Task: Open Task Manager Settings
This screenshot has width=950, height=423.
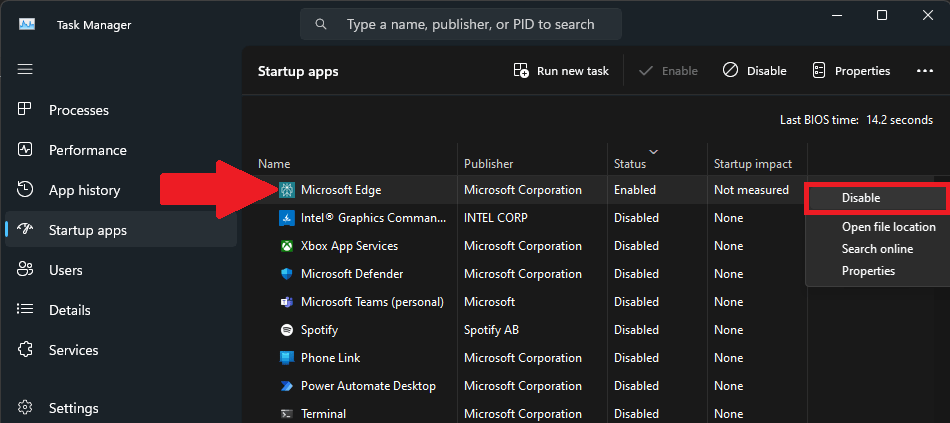Action: tap(121, 408)
